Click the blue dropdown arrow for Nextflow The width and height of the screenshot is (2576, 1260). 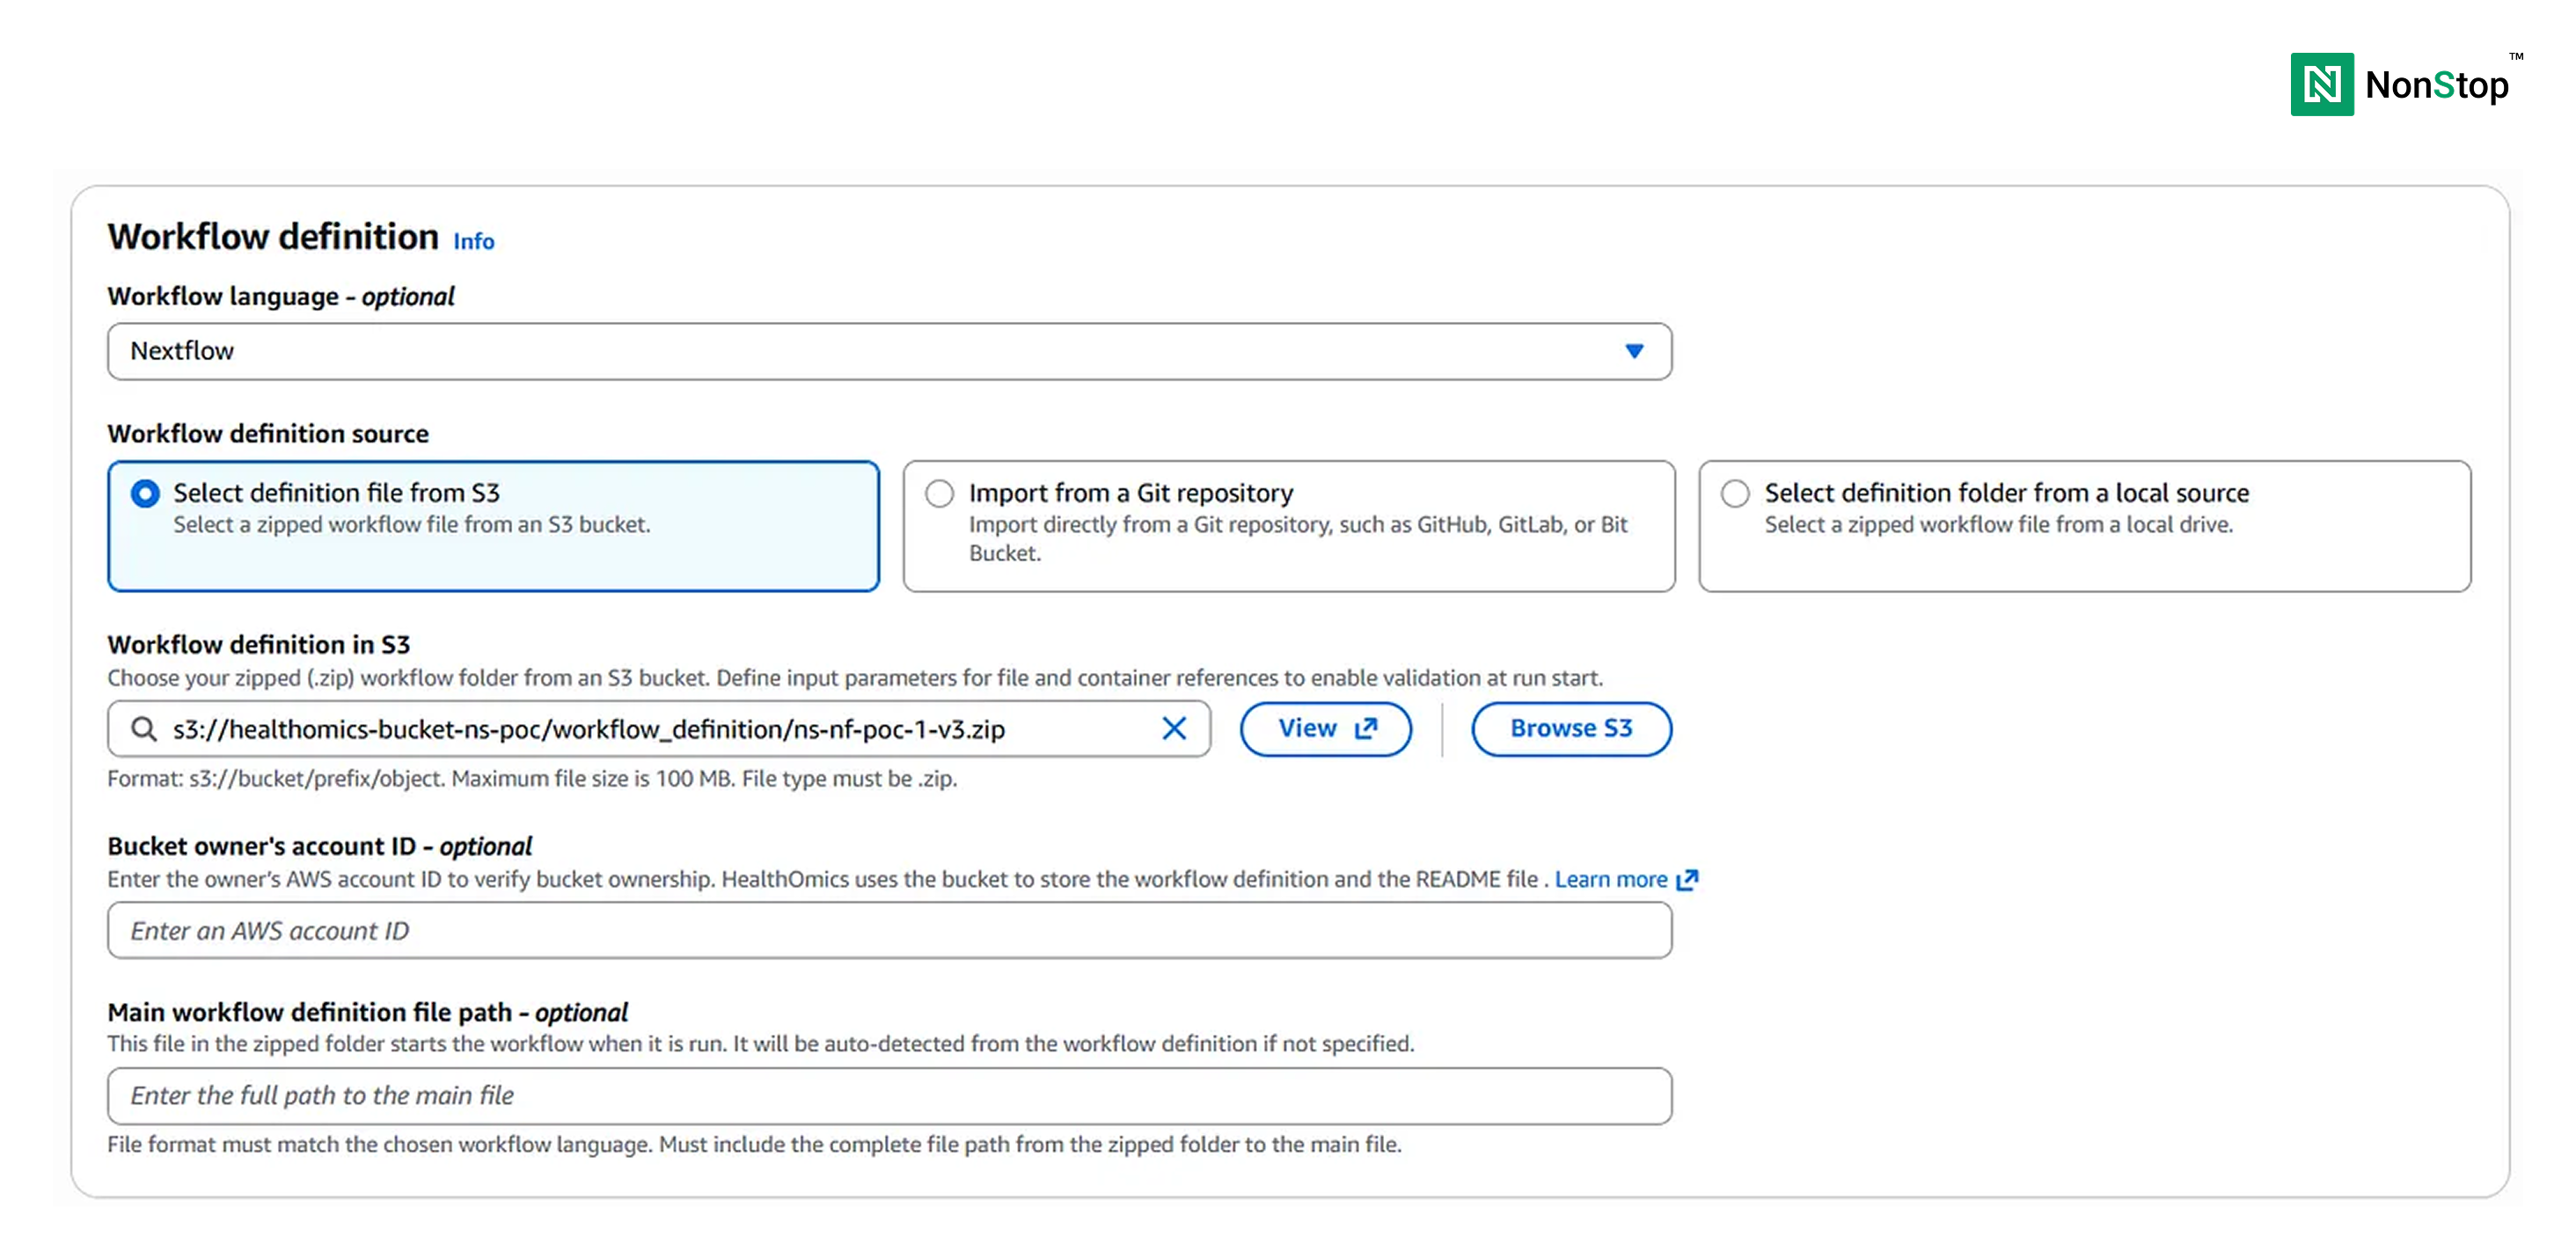coord(1634,351)
